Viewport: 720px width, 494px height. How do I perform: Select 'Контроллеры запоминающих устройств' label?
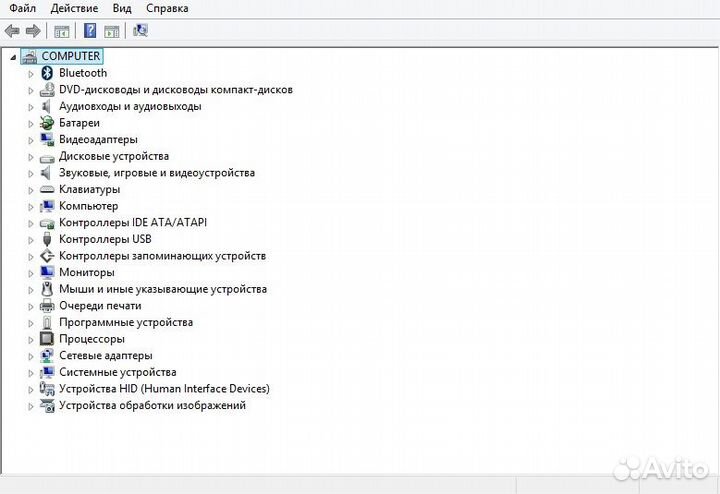click(x=163, y=256)
